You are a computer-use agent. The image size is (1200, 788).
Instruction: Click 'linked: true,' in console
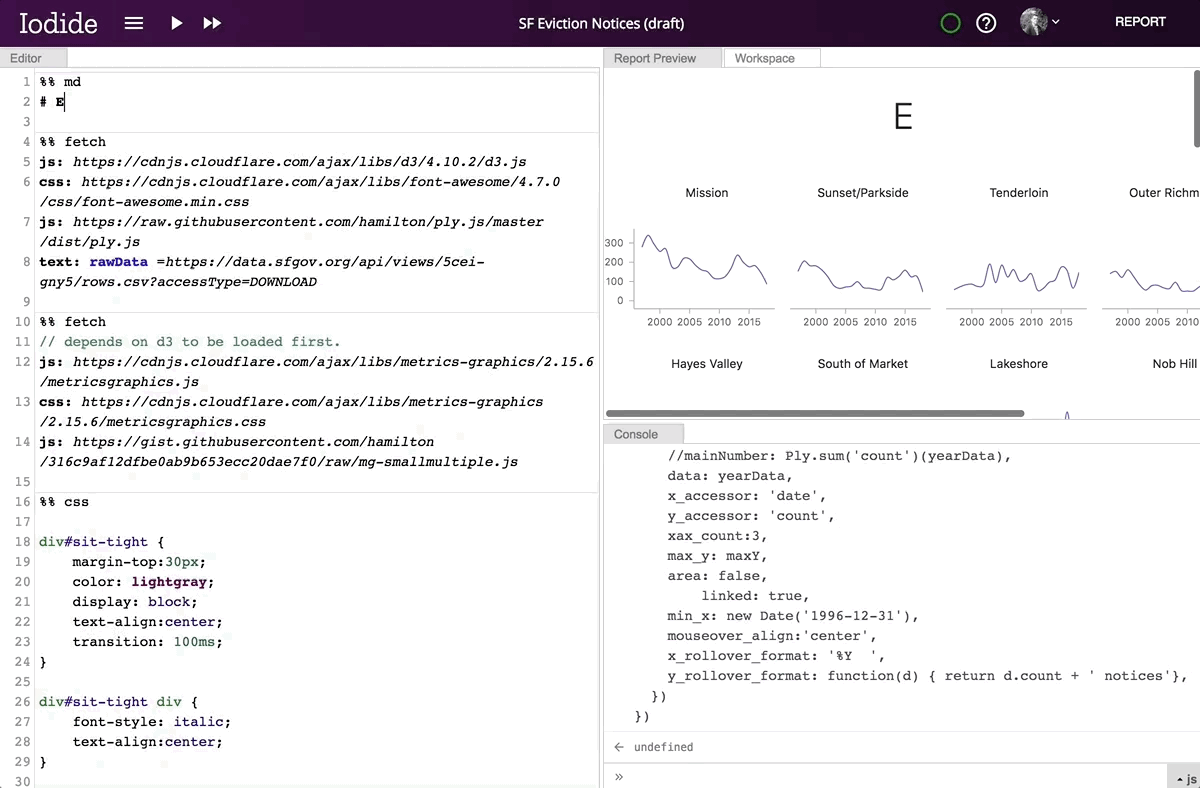[755, 596]
